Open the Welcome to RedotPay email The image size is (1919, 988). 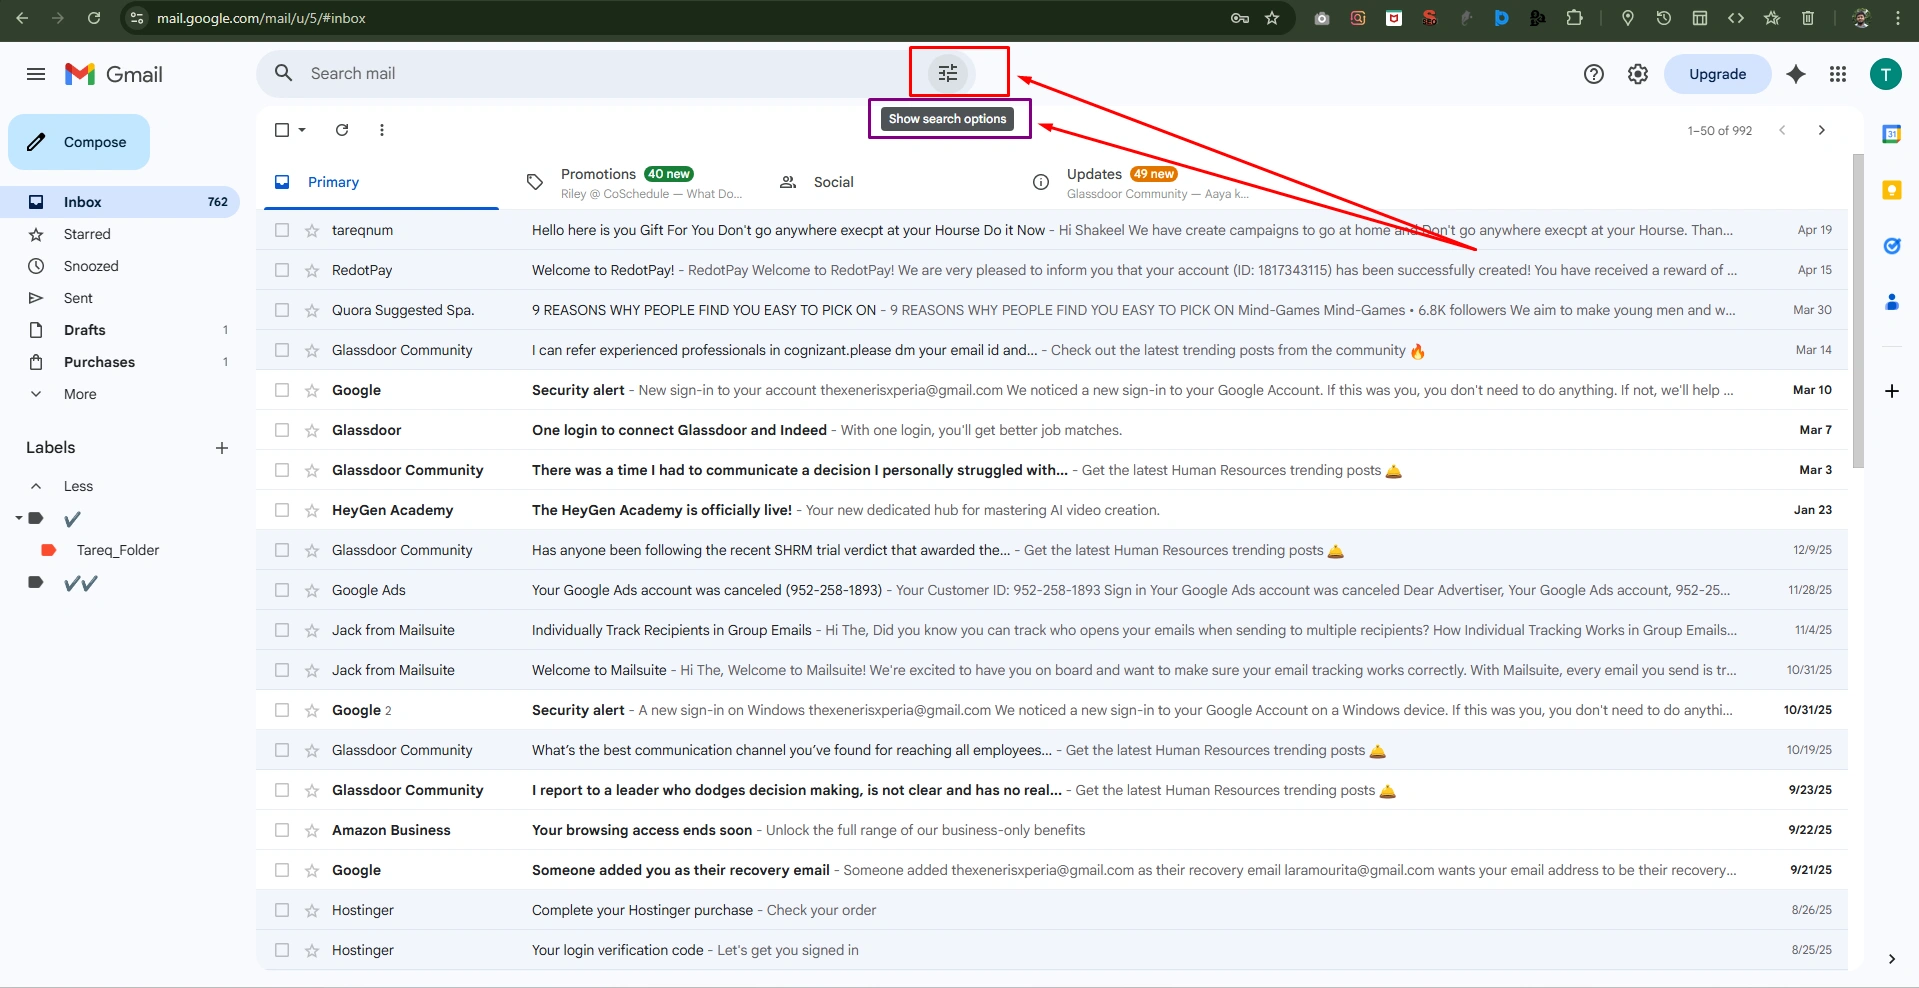(1052, 270)
